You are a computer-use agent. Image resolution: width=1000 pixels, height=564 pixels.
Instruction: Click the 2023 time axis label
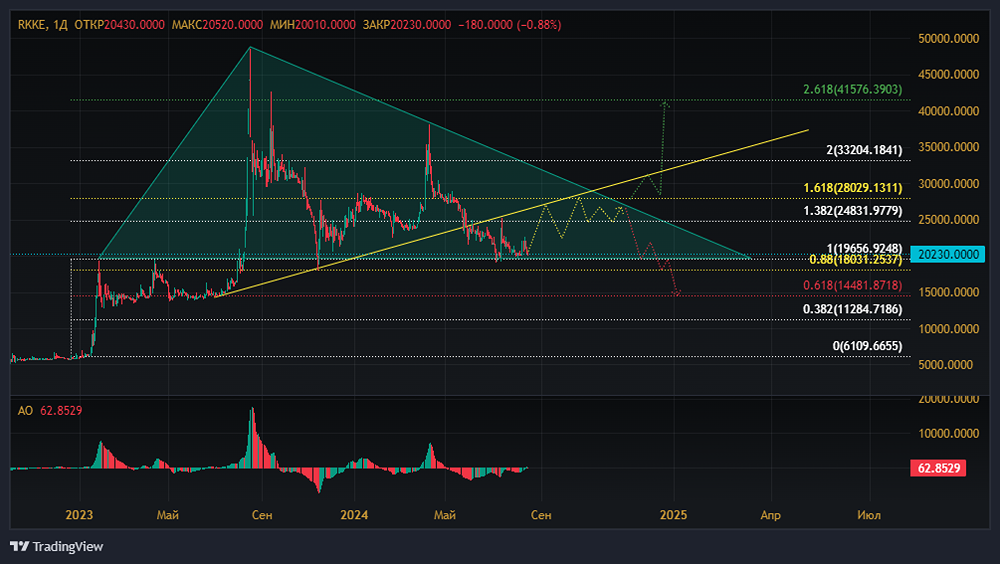(x=79, y=515)
